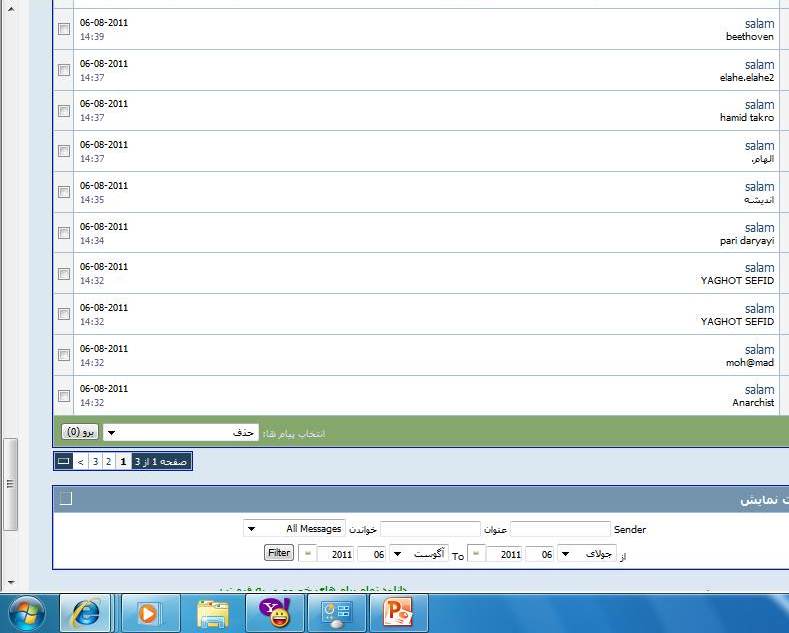Open the جولای start month dropdown

[x=578, y=553]
